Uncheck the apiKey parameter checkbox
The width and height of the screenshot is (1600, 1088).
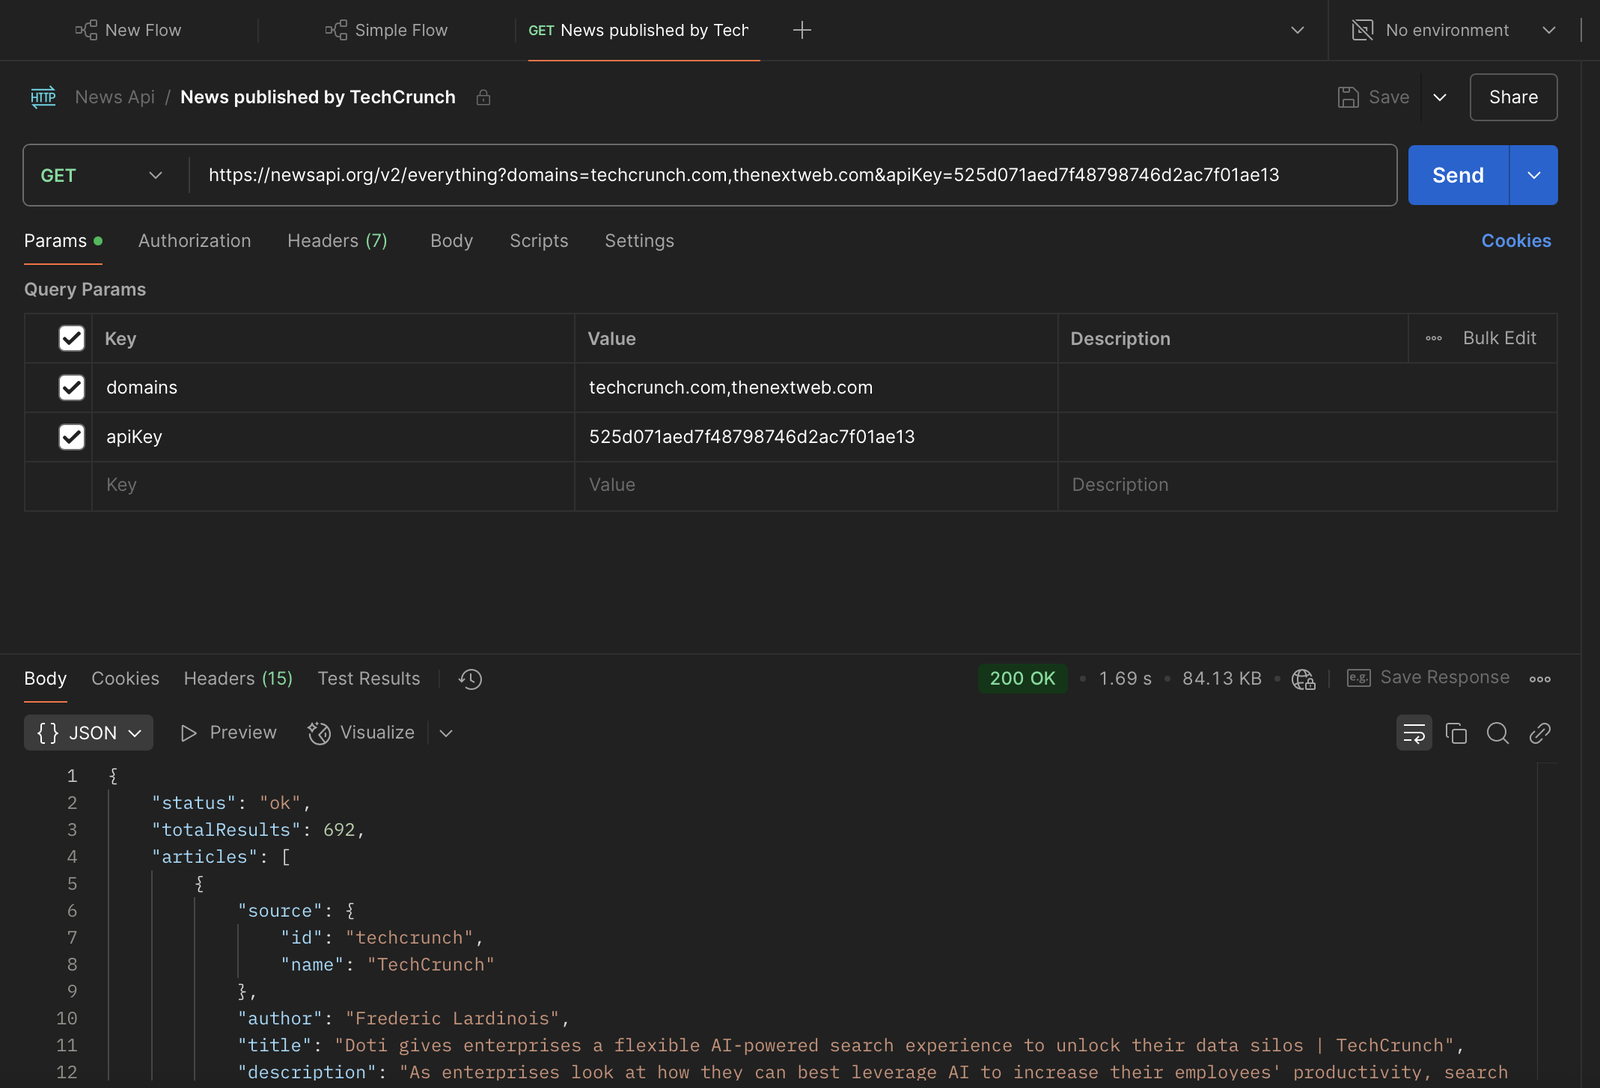(72, 437)
